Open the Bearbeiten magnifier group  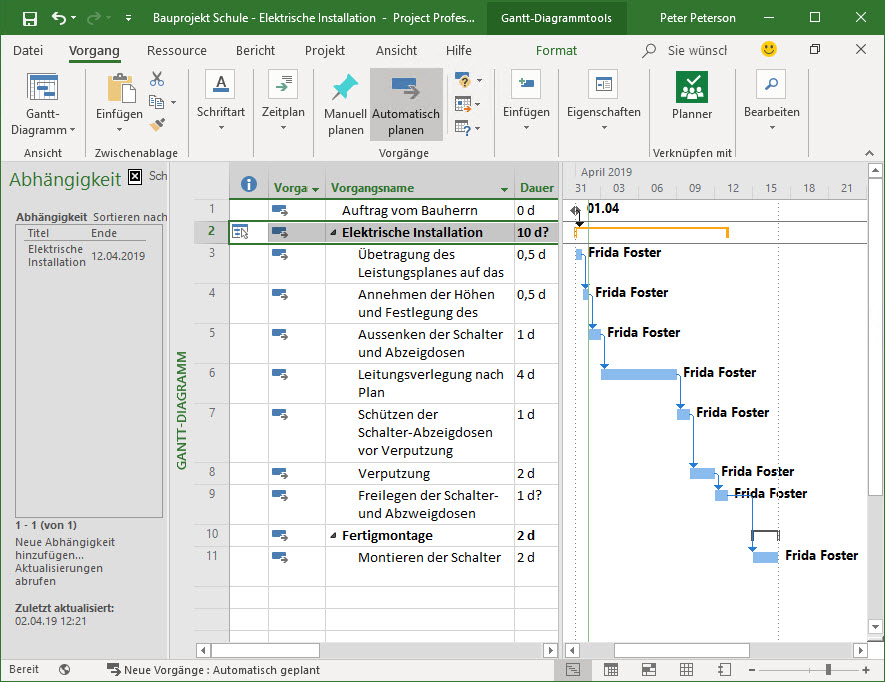(772, 100)
